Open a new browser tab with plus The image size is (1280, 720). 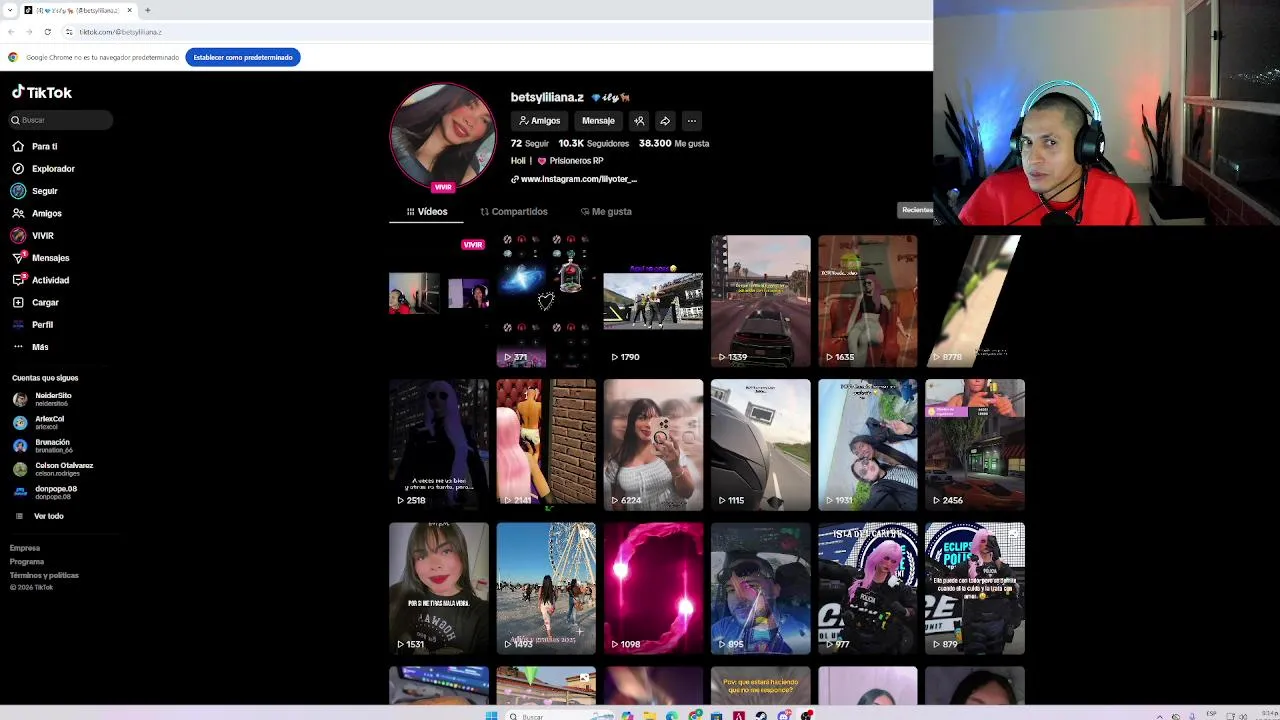pos(147,10)
